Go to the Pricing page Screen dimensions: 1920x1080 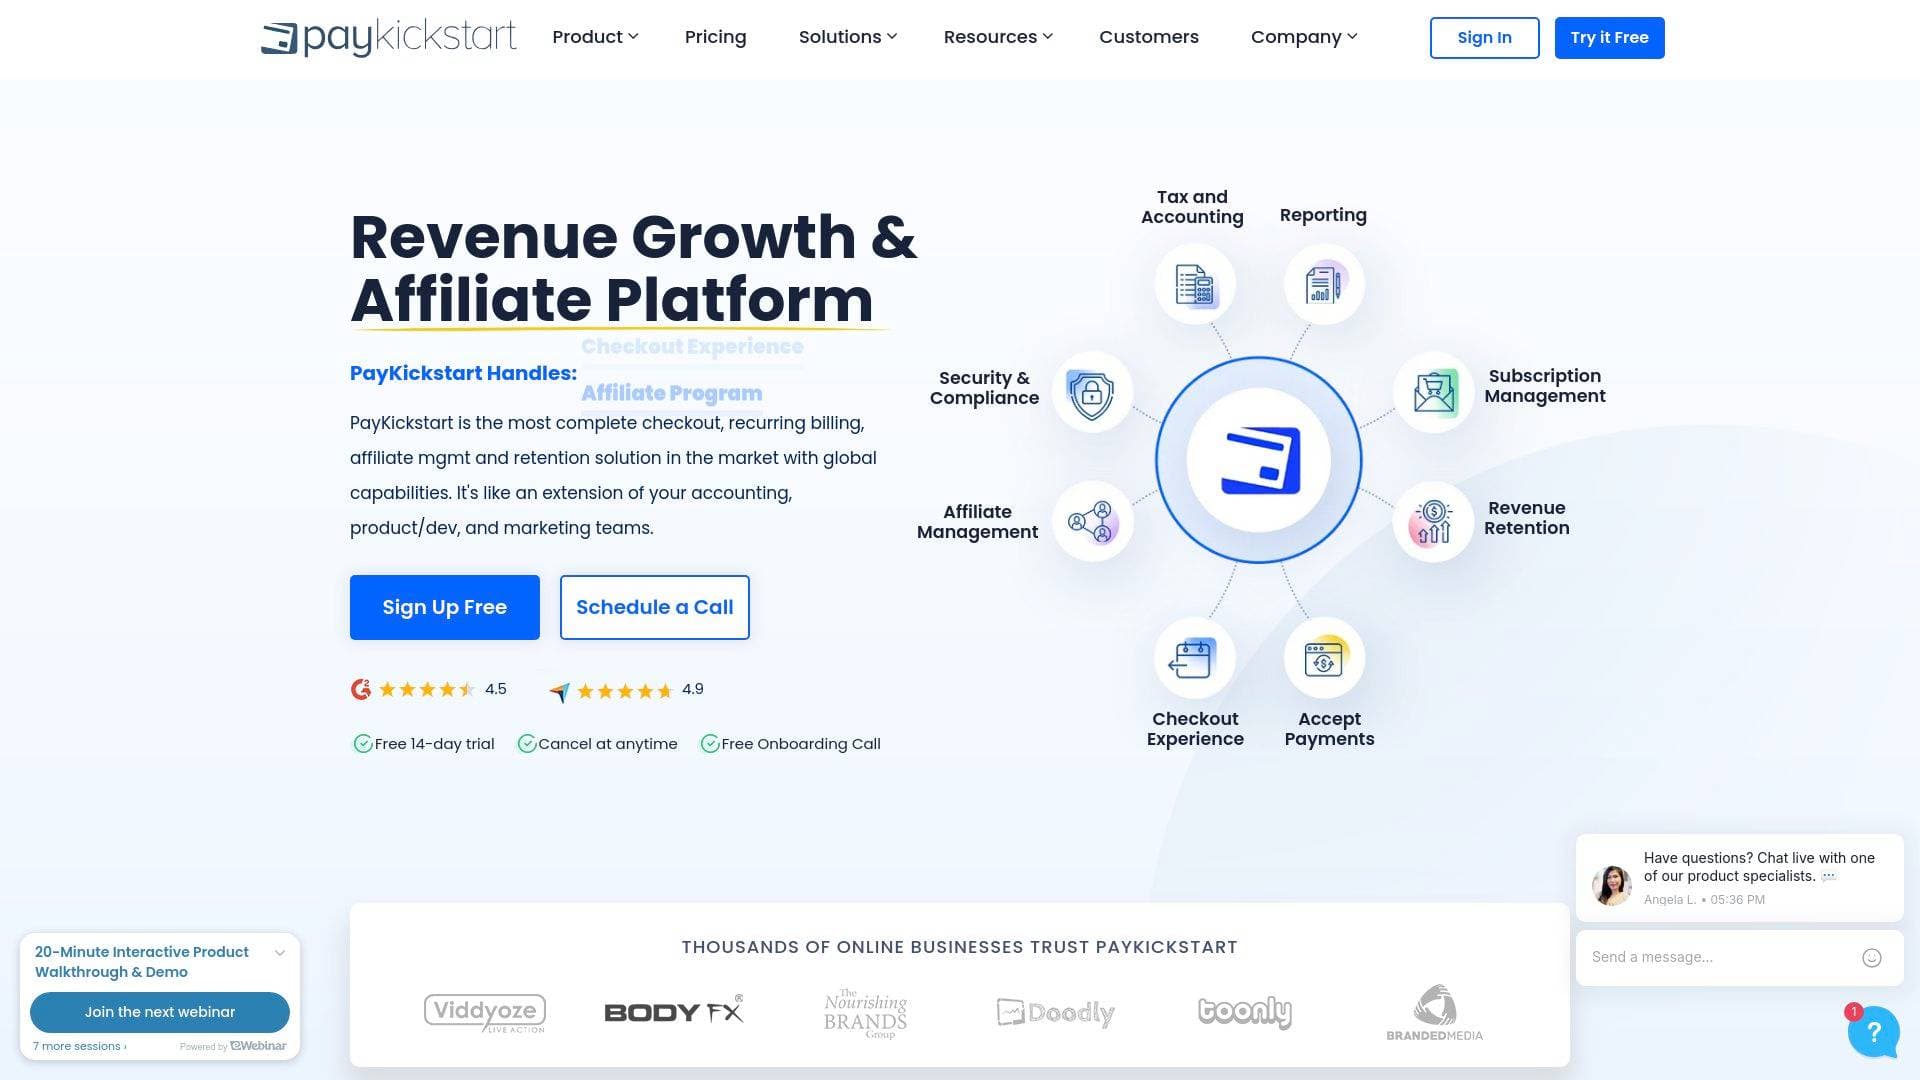[x=715, y=37]
